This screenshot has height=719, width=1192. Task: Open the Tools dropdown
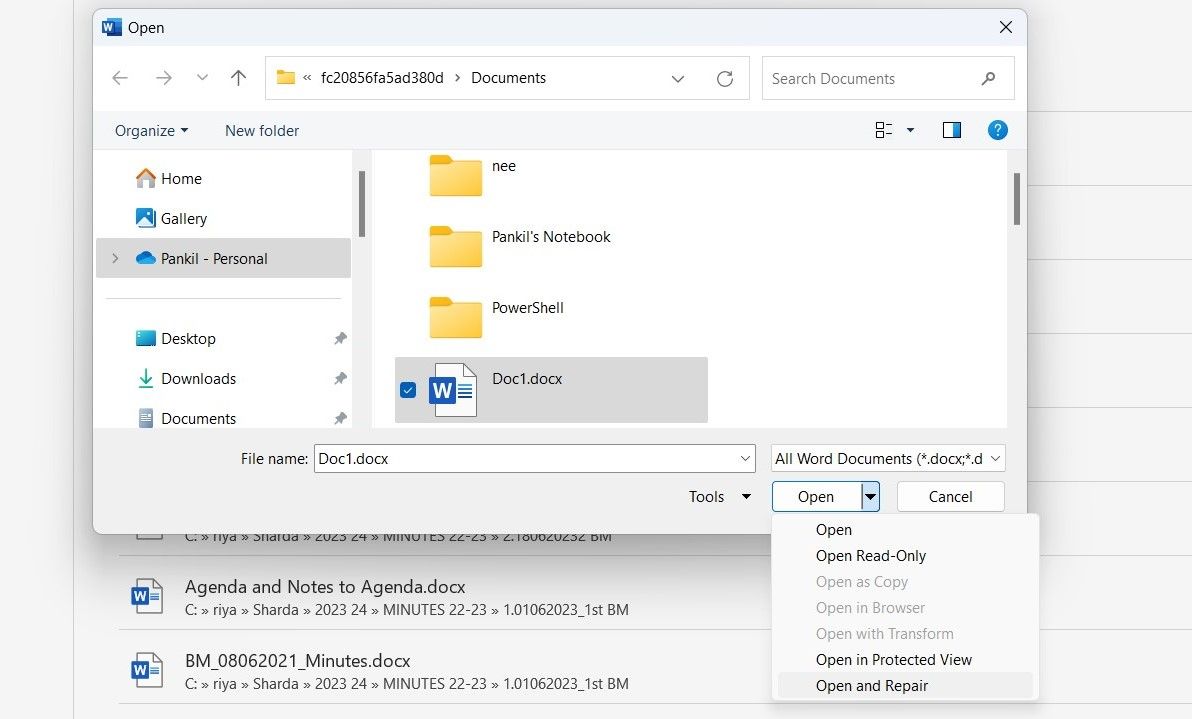[718, 497]
